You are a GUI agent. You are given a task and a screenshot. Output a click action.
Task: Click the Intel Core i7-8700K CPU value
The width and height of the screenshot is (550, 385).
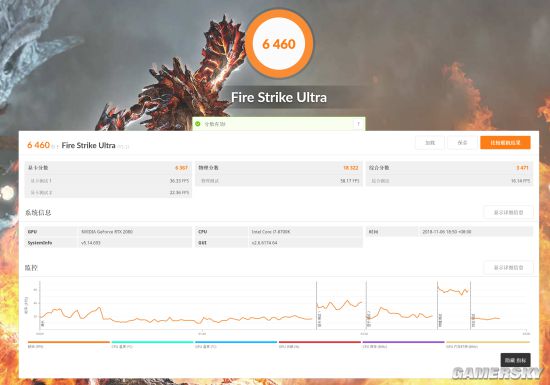click(271, 232)
